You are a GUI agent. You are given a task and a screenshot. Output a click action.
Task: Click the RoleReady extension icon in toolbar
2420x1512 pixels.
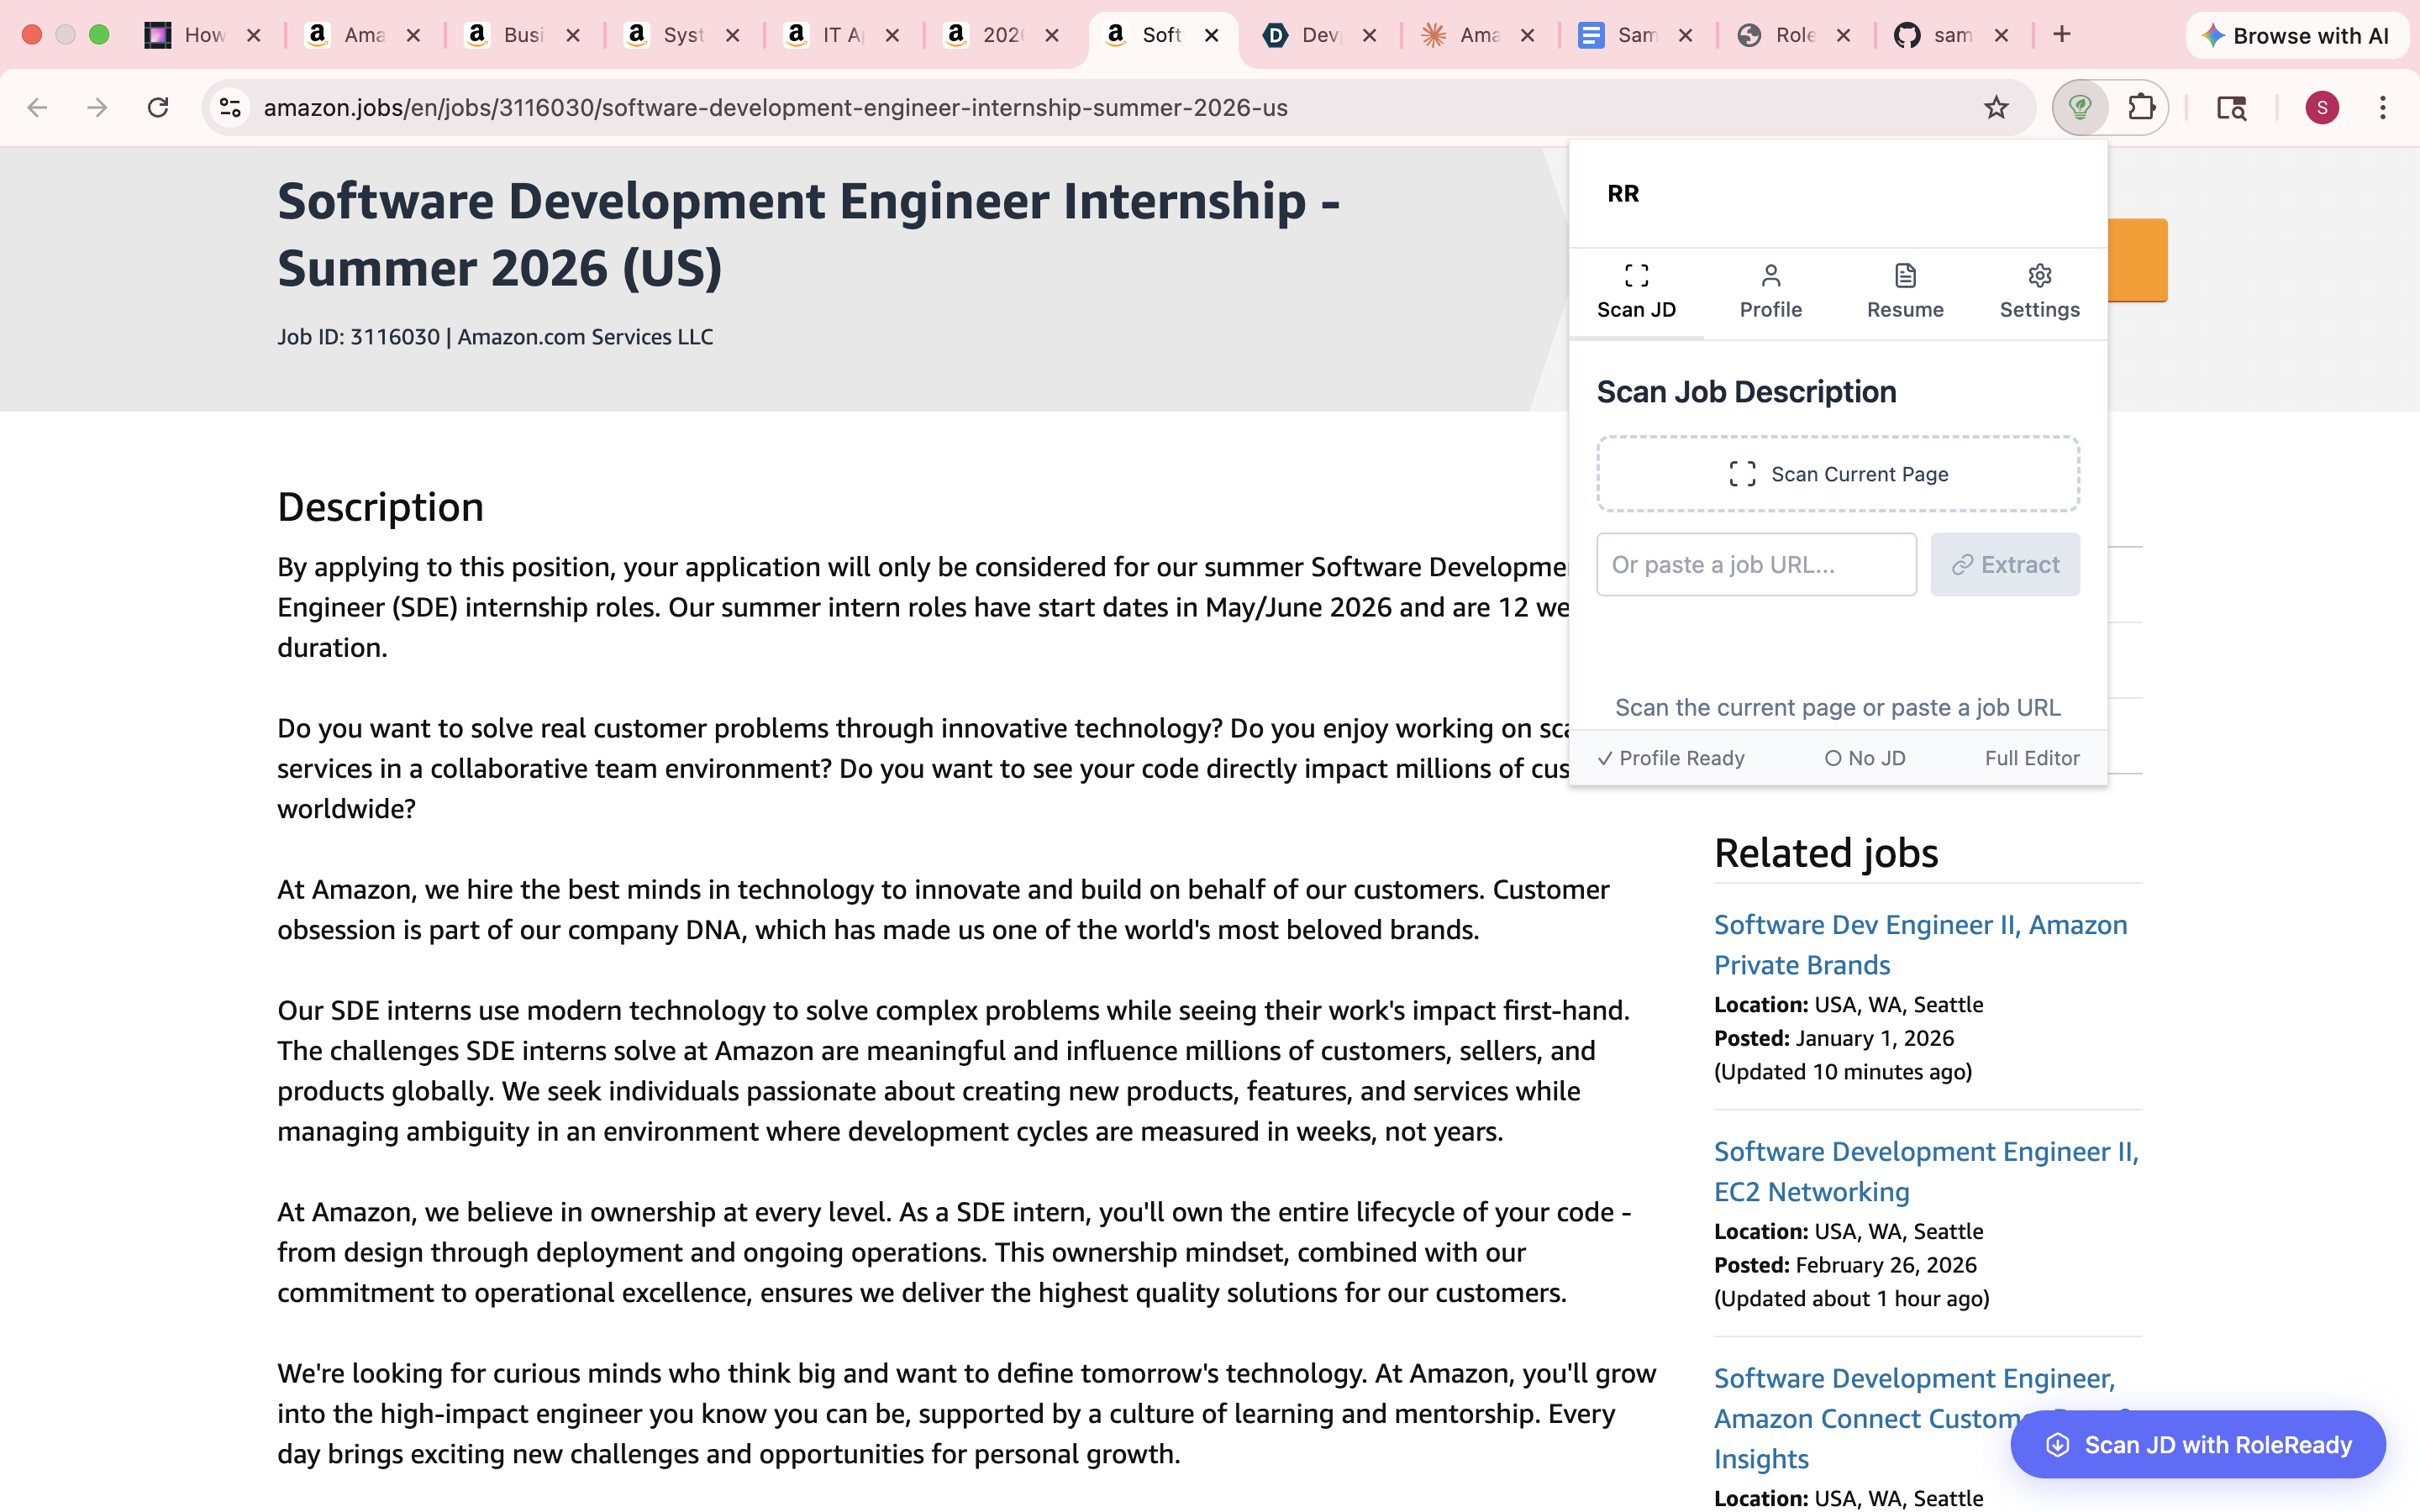(2081, 107)
